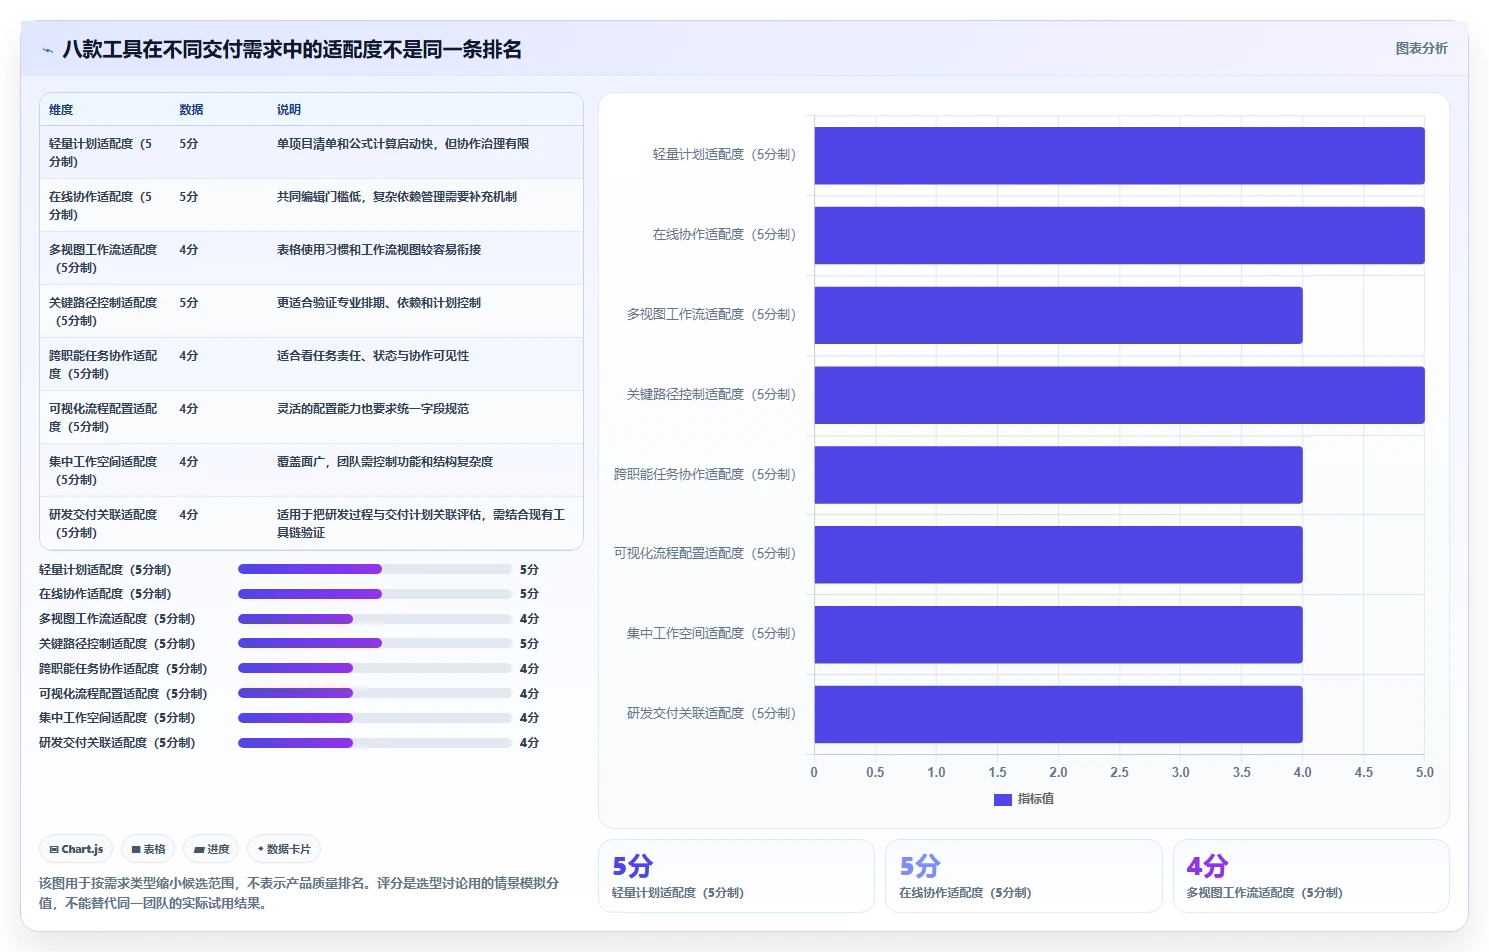The width and height of the screenshot is (1489, 952).
Task: Open the 5分 在线协作适配度 data card
Action: coord(1023,876)
